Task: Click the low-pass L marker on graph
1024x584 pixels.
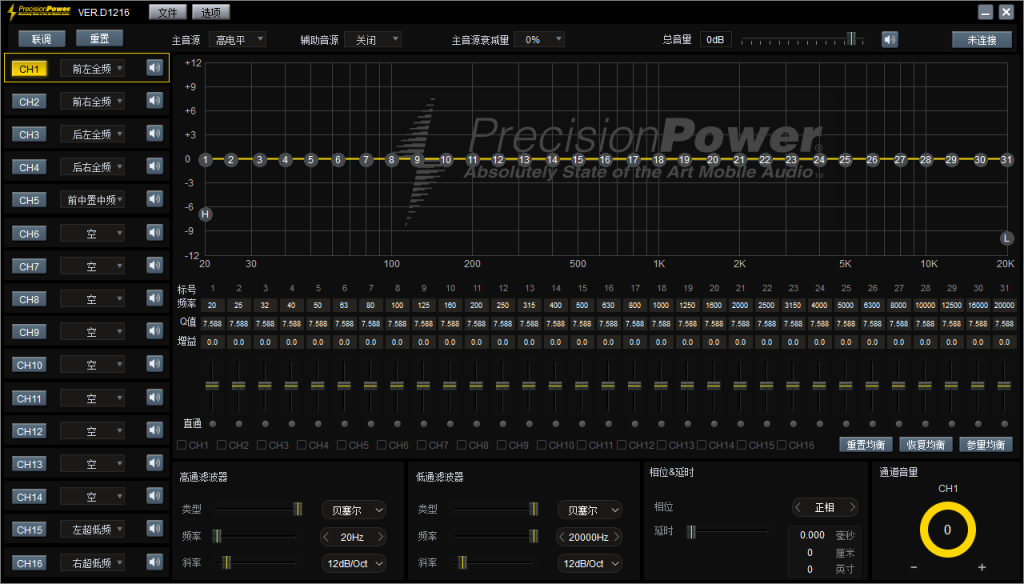Action: (1006, 238)
